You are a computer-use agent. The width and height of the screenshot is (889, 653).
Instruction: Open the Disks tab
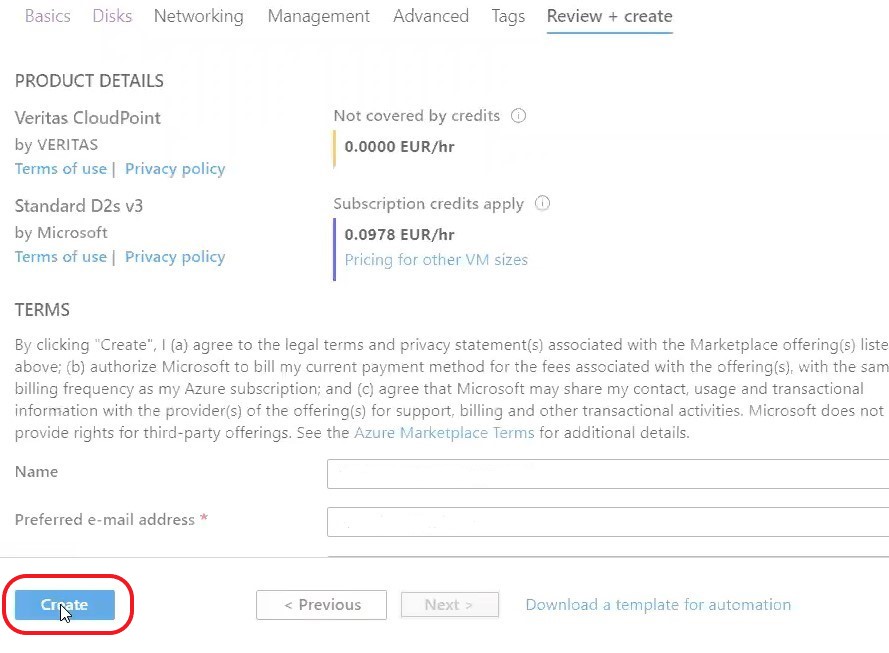(x=112, y=16)
